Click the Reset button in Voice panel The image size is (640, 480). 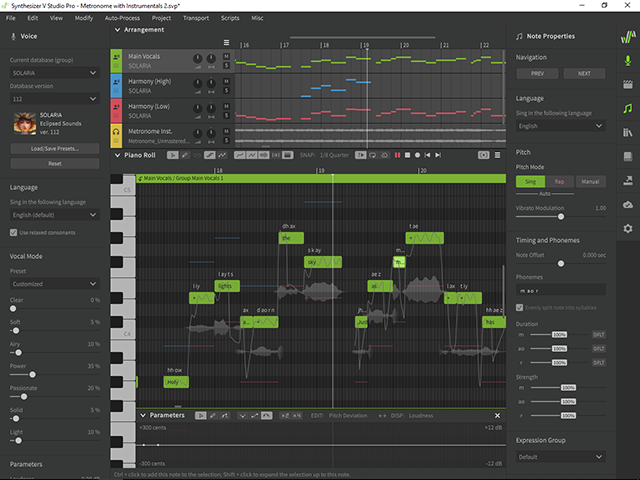pos(55,164)
